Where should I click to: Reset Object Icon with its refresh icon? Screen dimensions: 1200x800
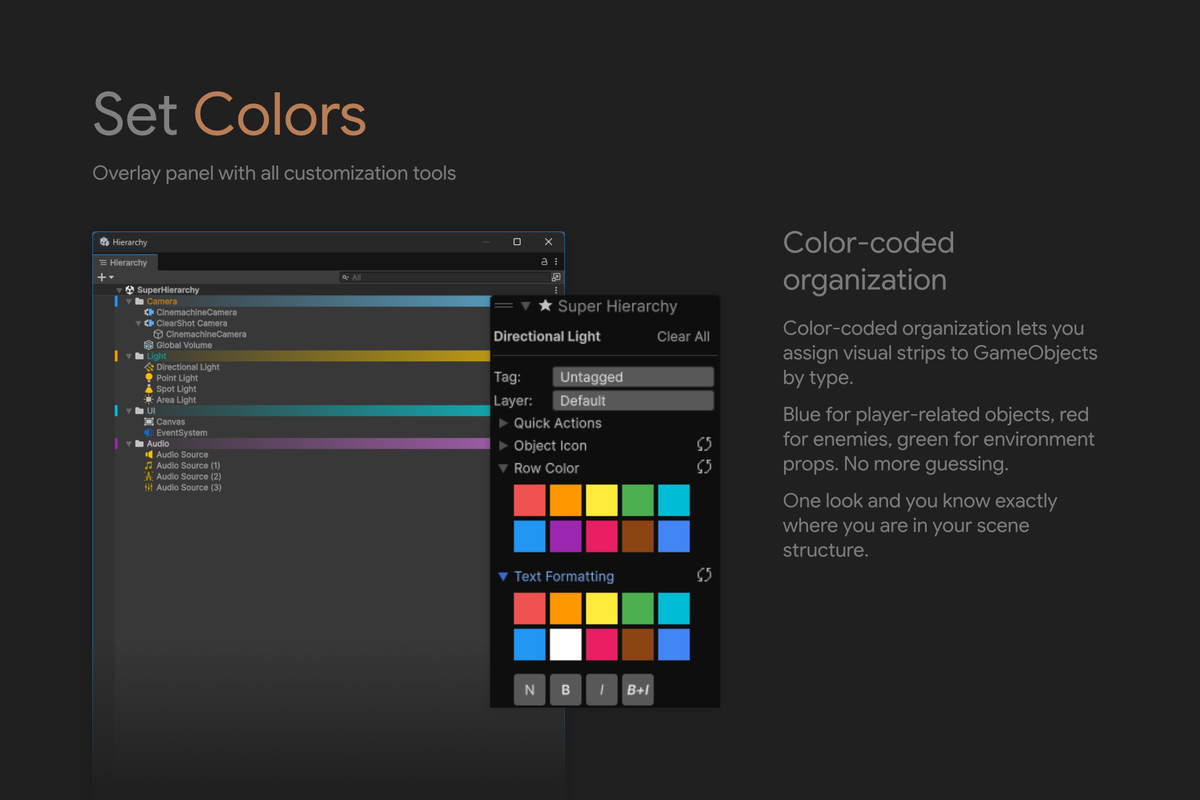click(x=704, y=445)
